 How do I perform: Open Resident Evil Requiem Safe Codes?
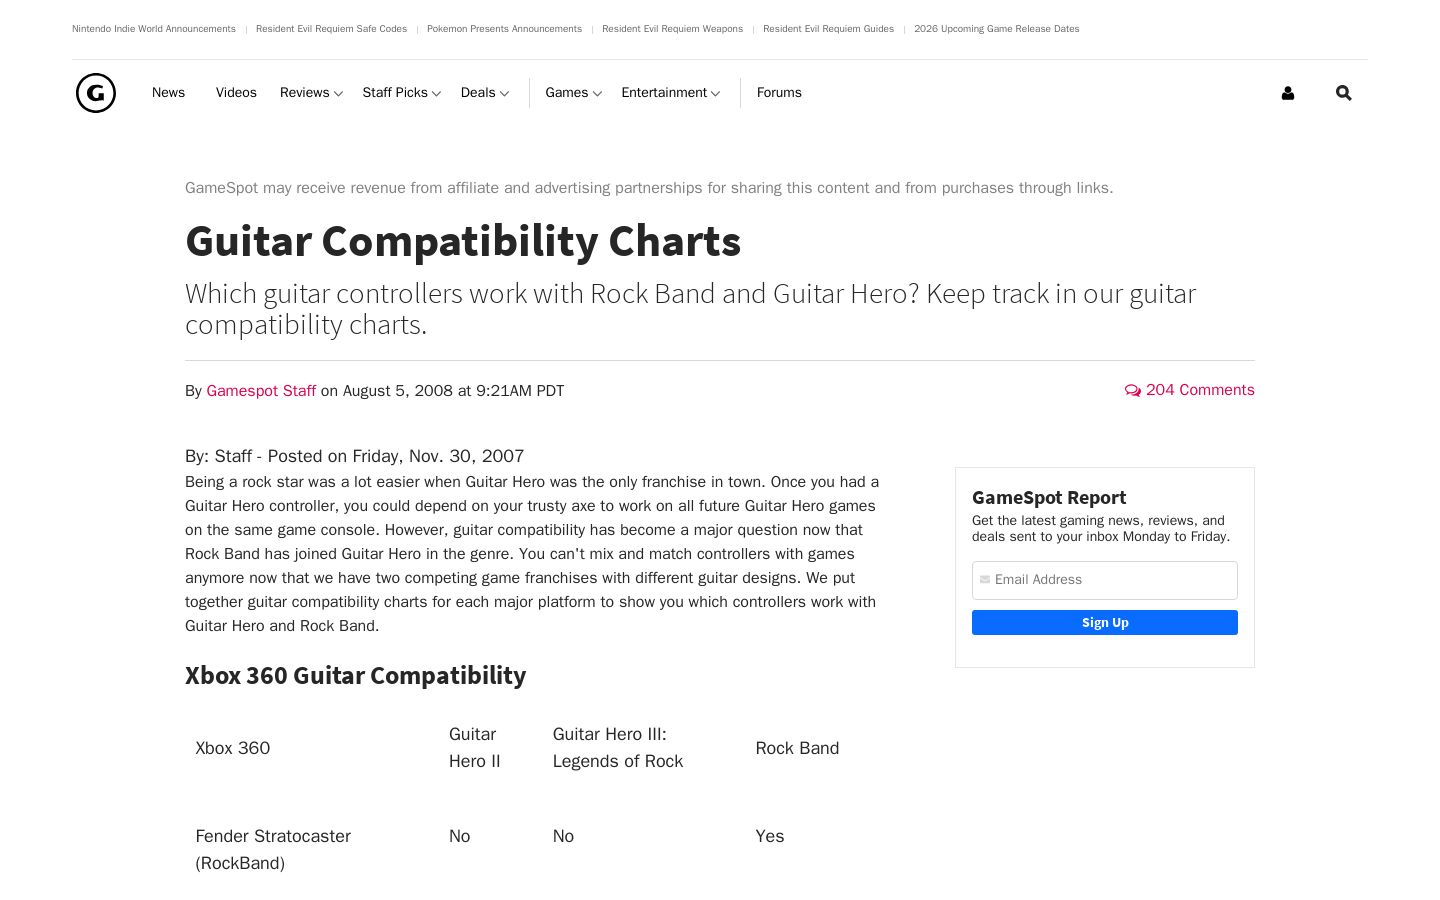pyautogui.click(x=331, y=29)
